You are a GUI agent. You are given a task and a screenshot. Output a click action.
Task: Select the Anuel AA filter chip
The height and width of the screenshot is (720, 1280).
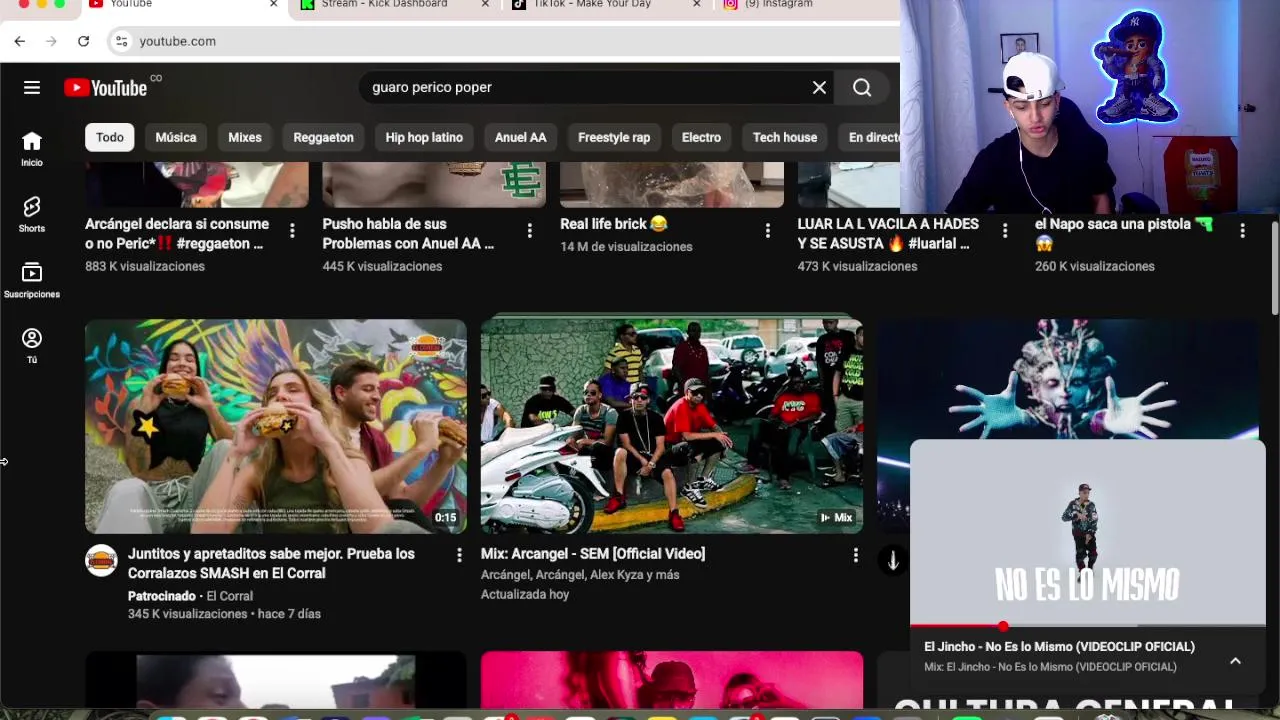click(x=521, y=137)
